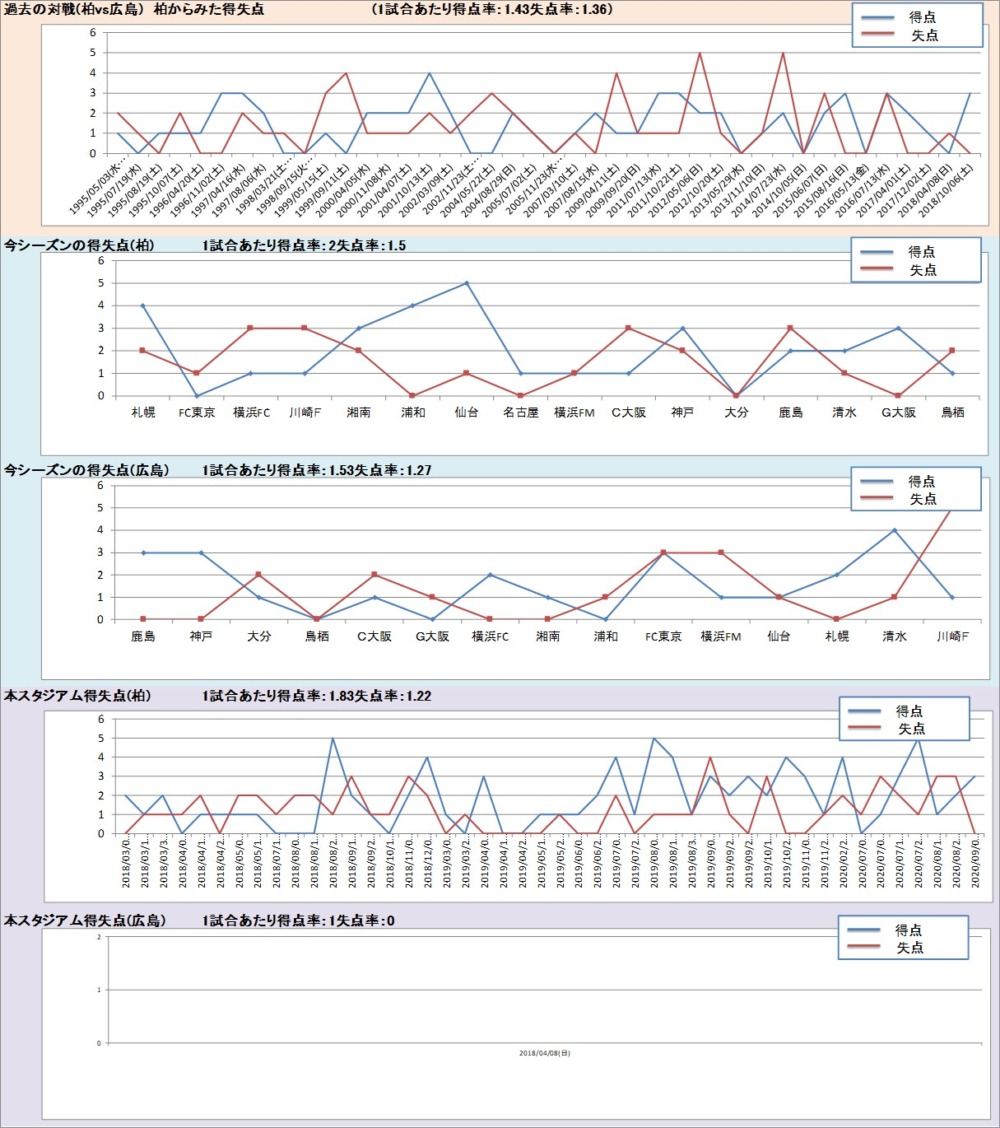Click the blue 仙台 data point in the Kashiwa season chart
Image resolution: width=1000 pixels, height=1128 pixels.
tap(466, 283)
